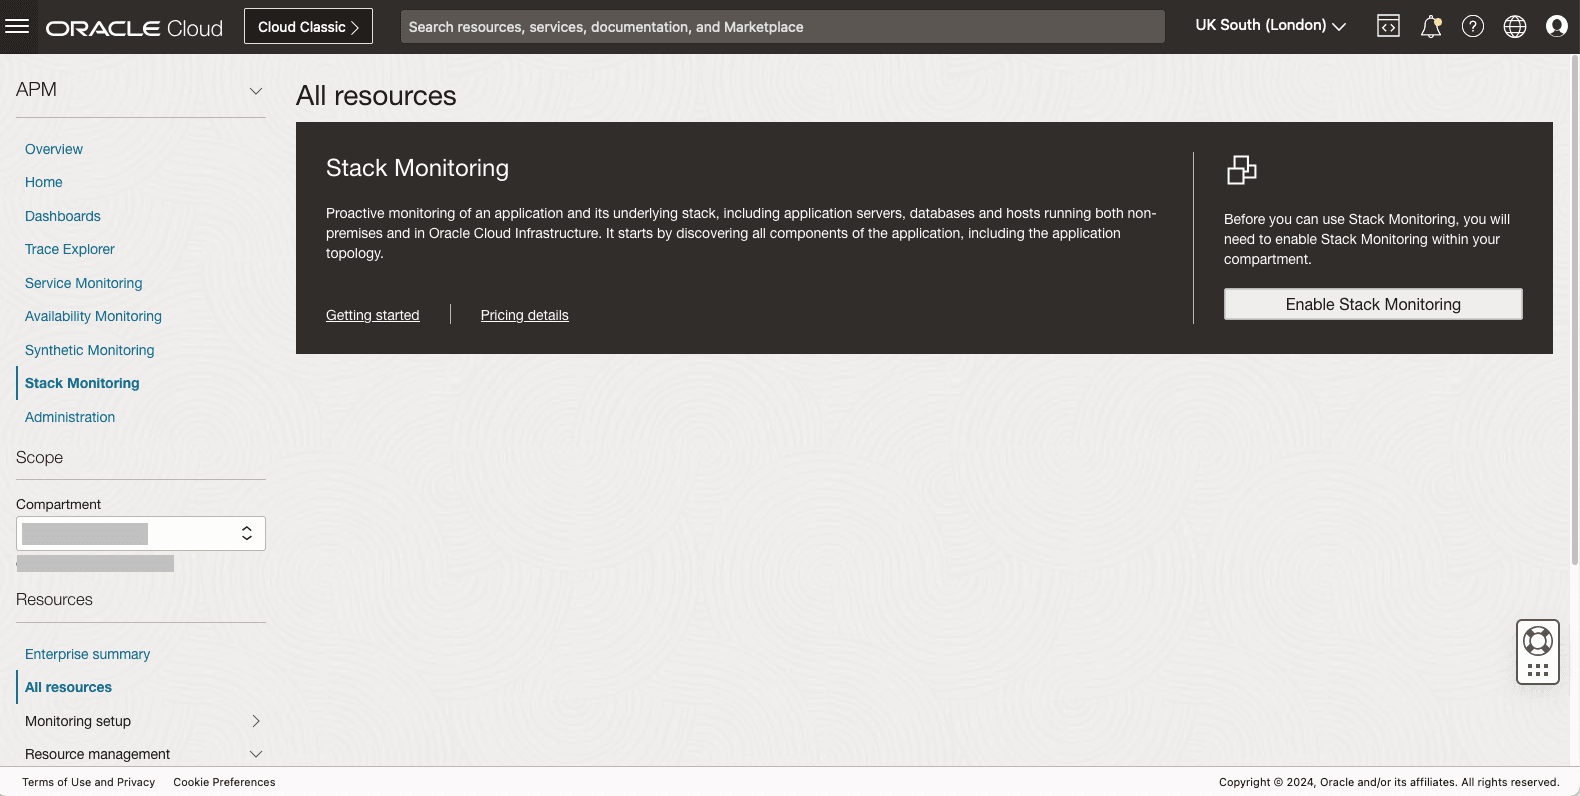1580x796 pixels.
Task: Open the announcements bell icon
Action: tap(1431, 27)
